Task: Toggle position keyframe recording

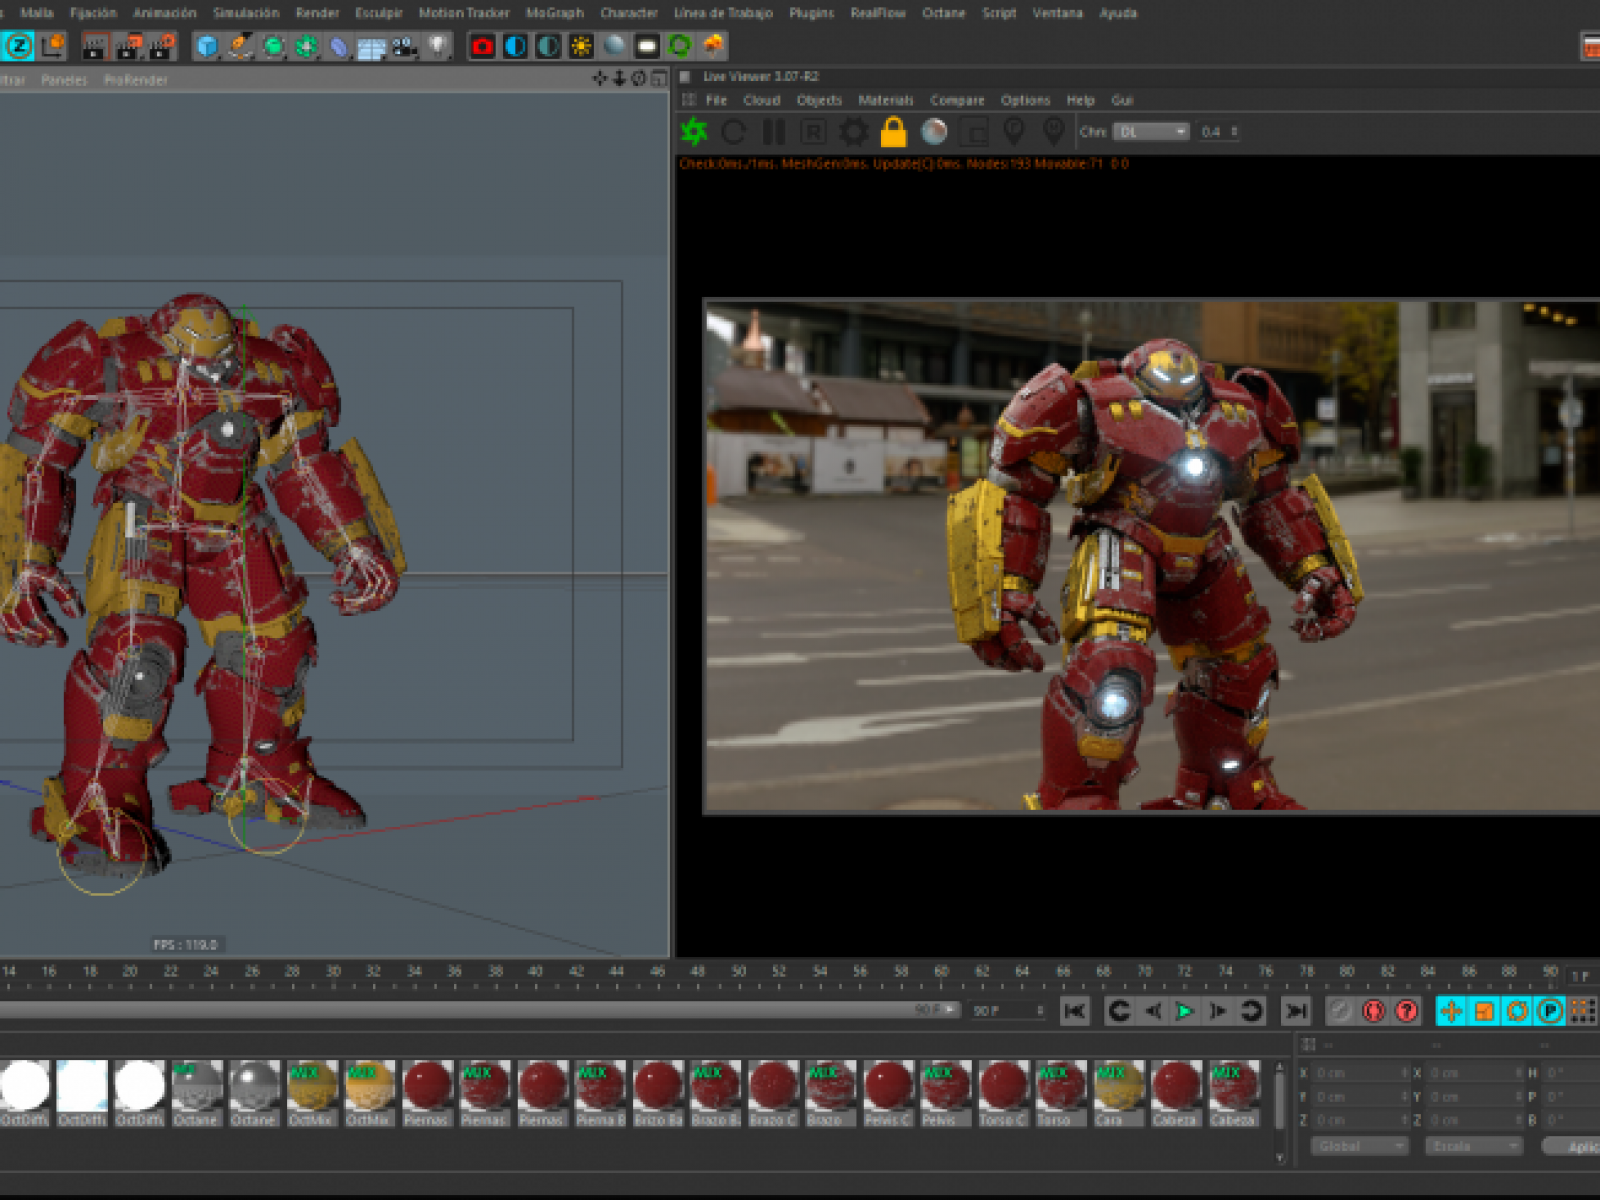Action: point(1451,1011)
